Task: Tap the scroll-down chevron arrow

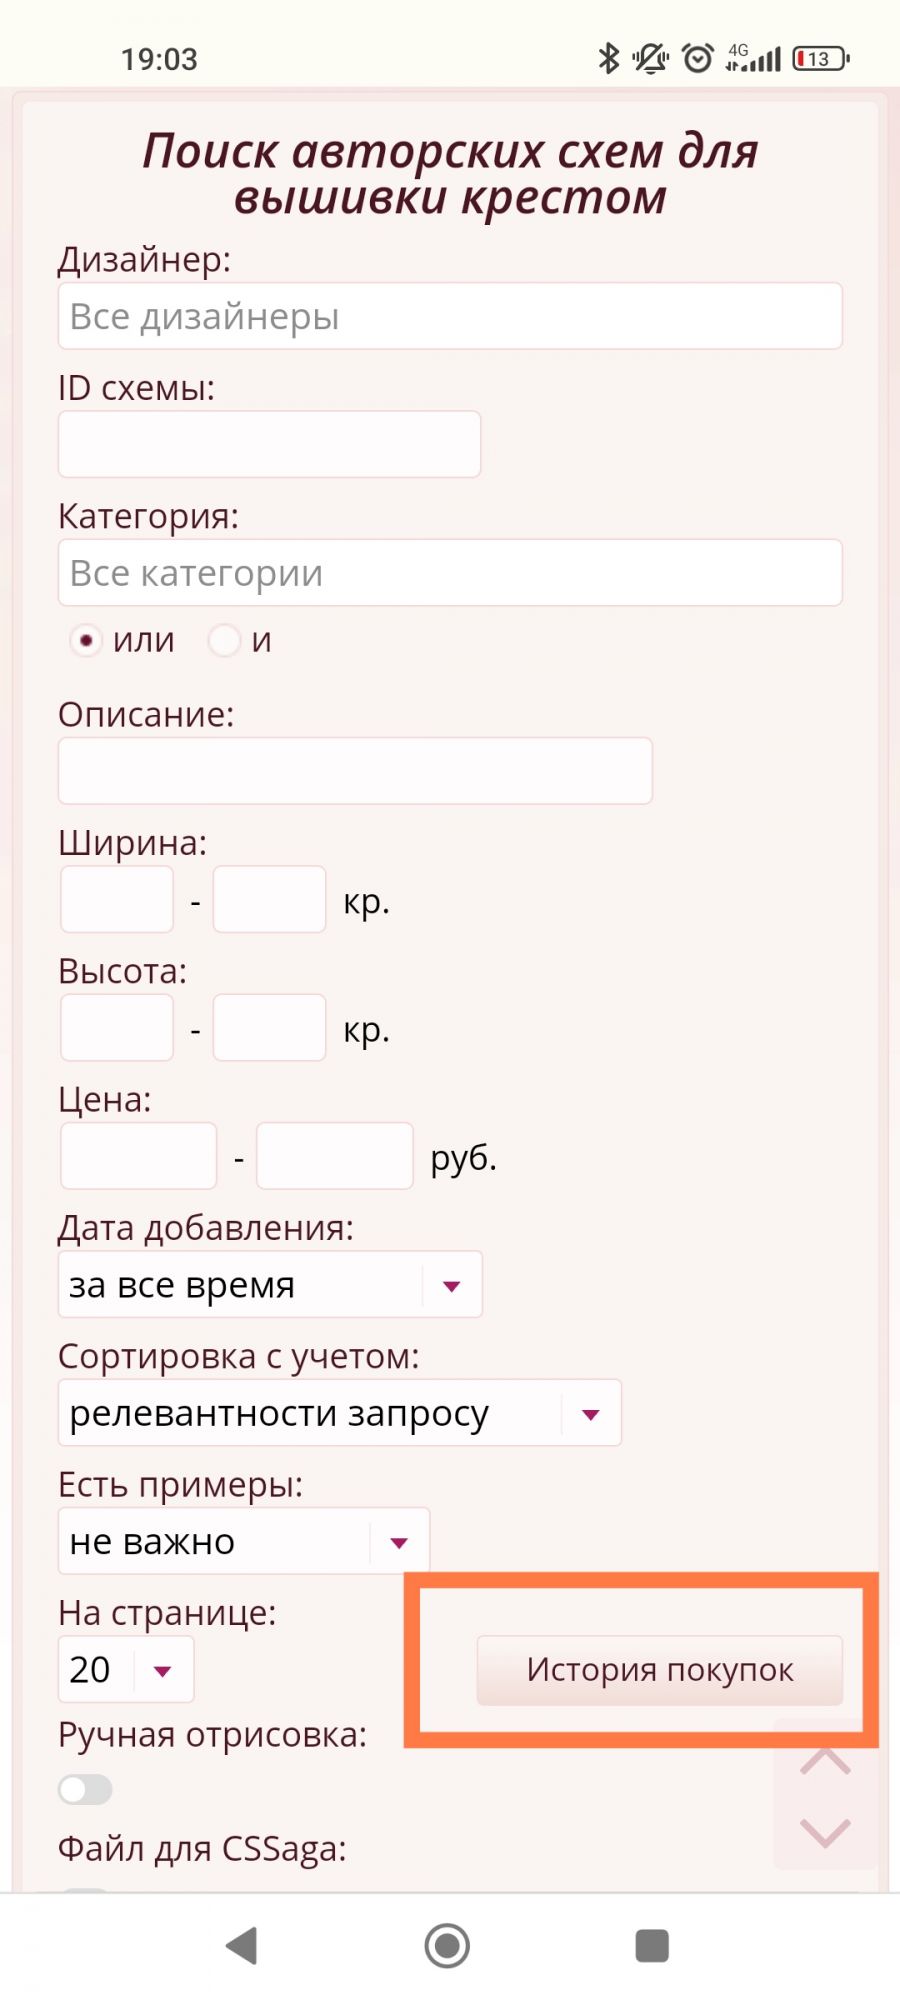Action: coord(825,1832)
